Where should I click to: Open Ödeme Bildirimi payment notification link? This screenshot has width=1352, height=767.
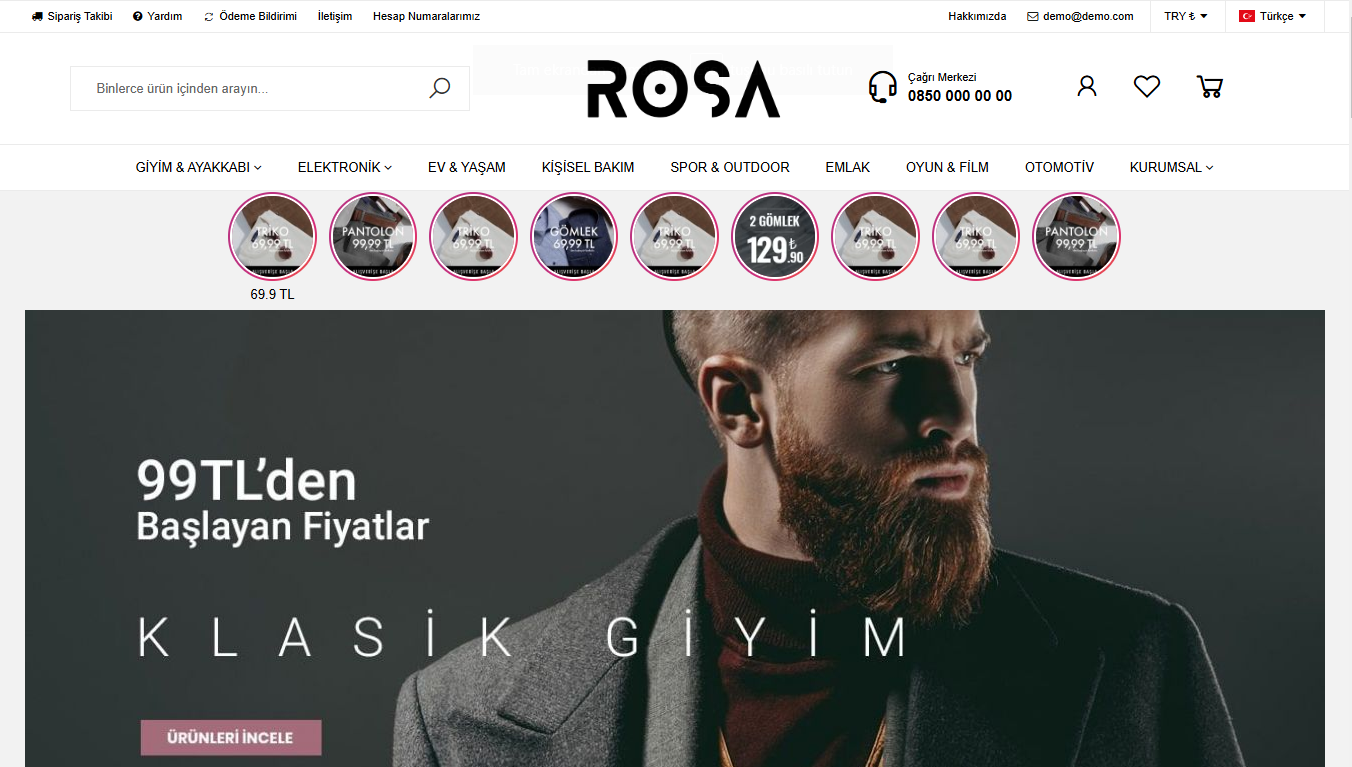point(250,16)
